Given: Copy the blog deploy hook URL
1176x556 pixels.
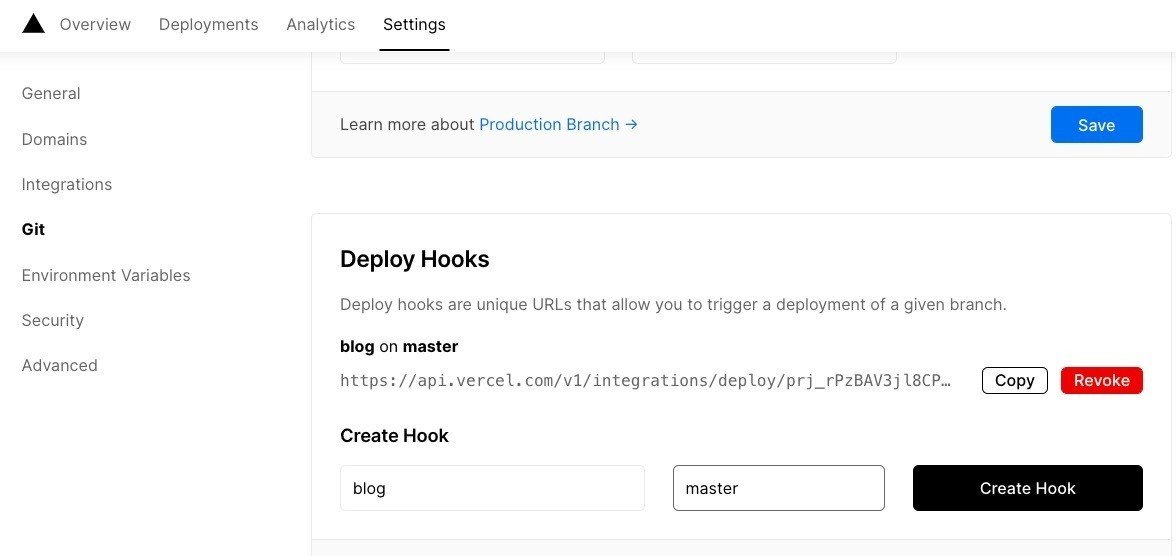Looking at the screenshot, I should click(x=1014, y=381).
